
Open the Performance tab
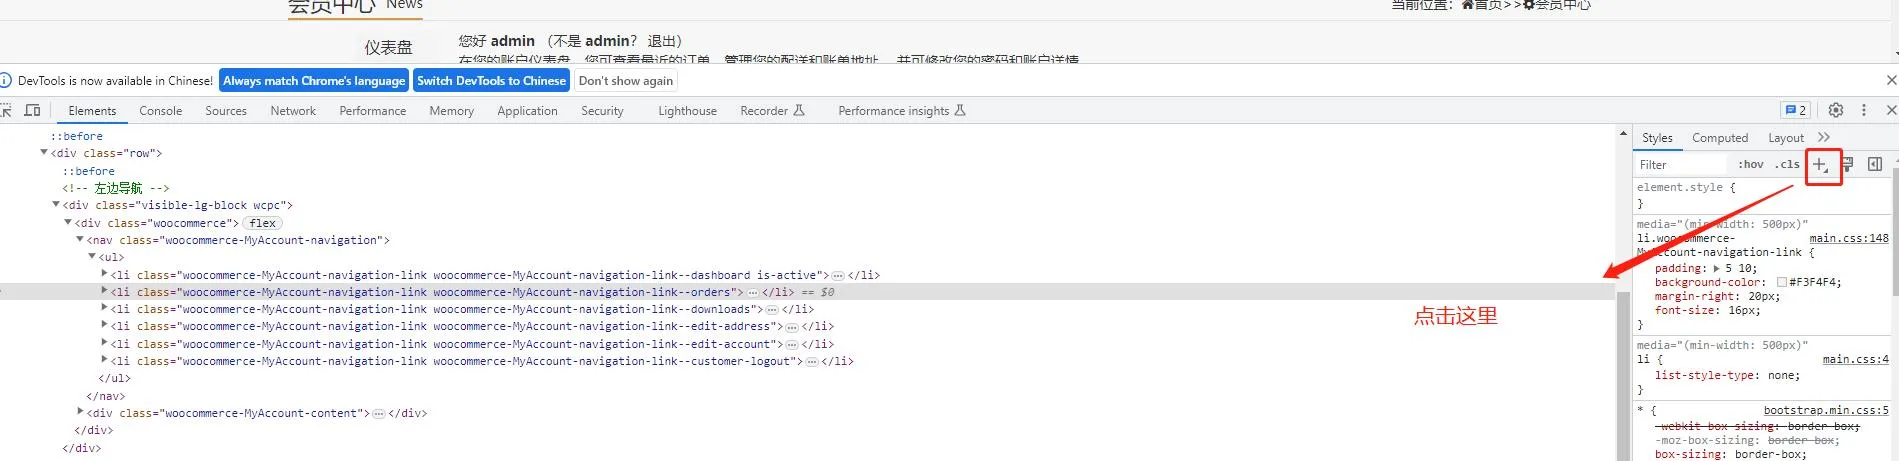pos(373,111)
